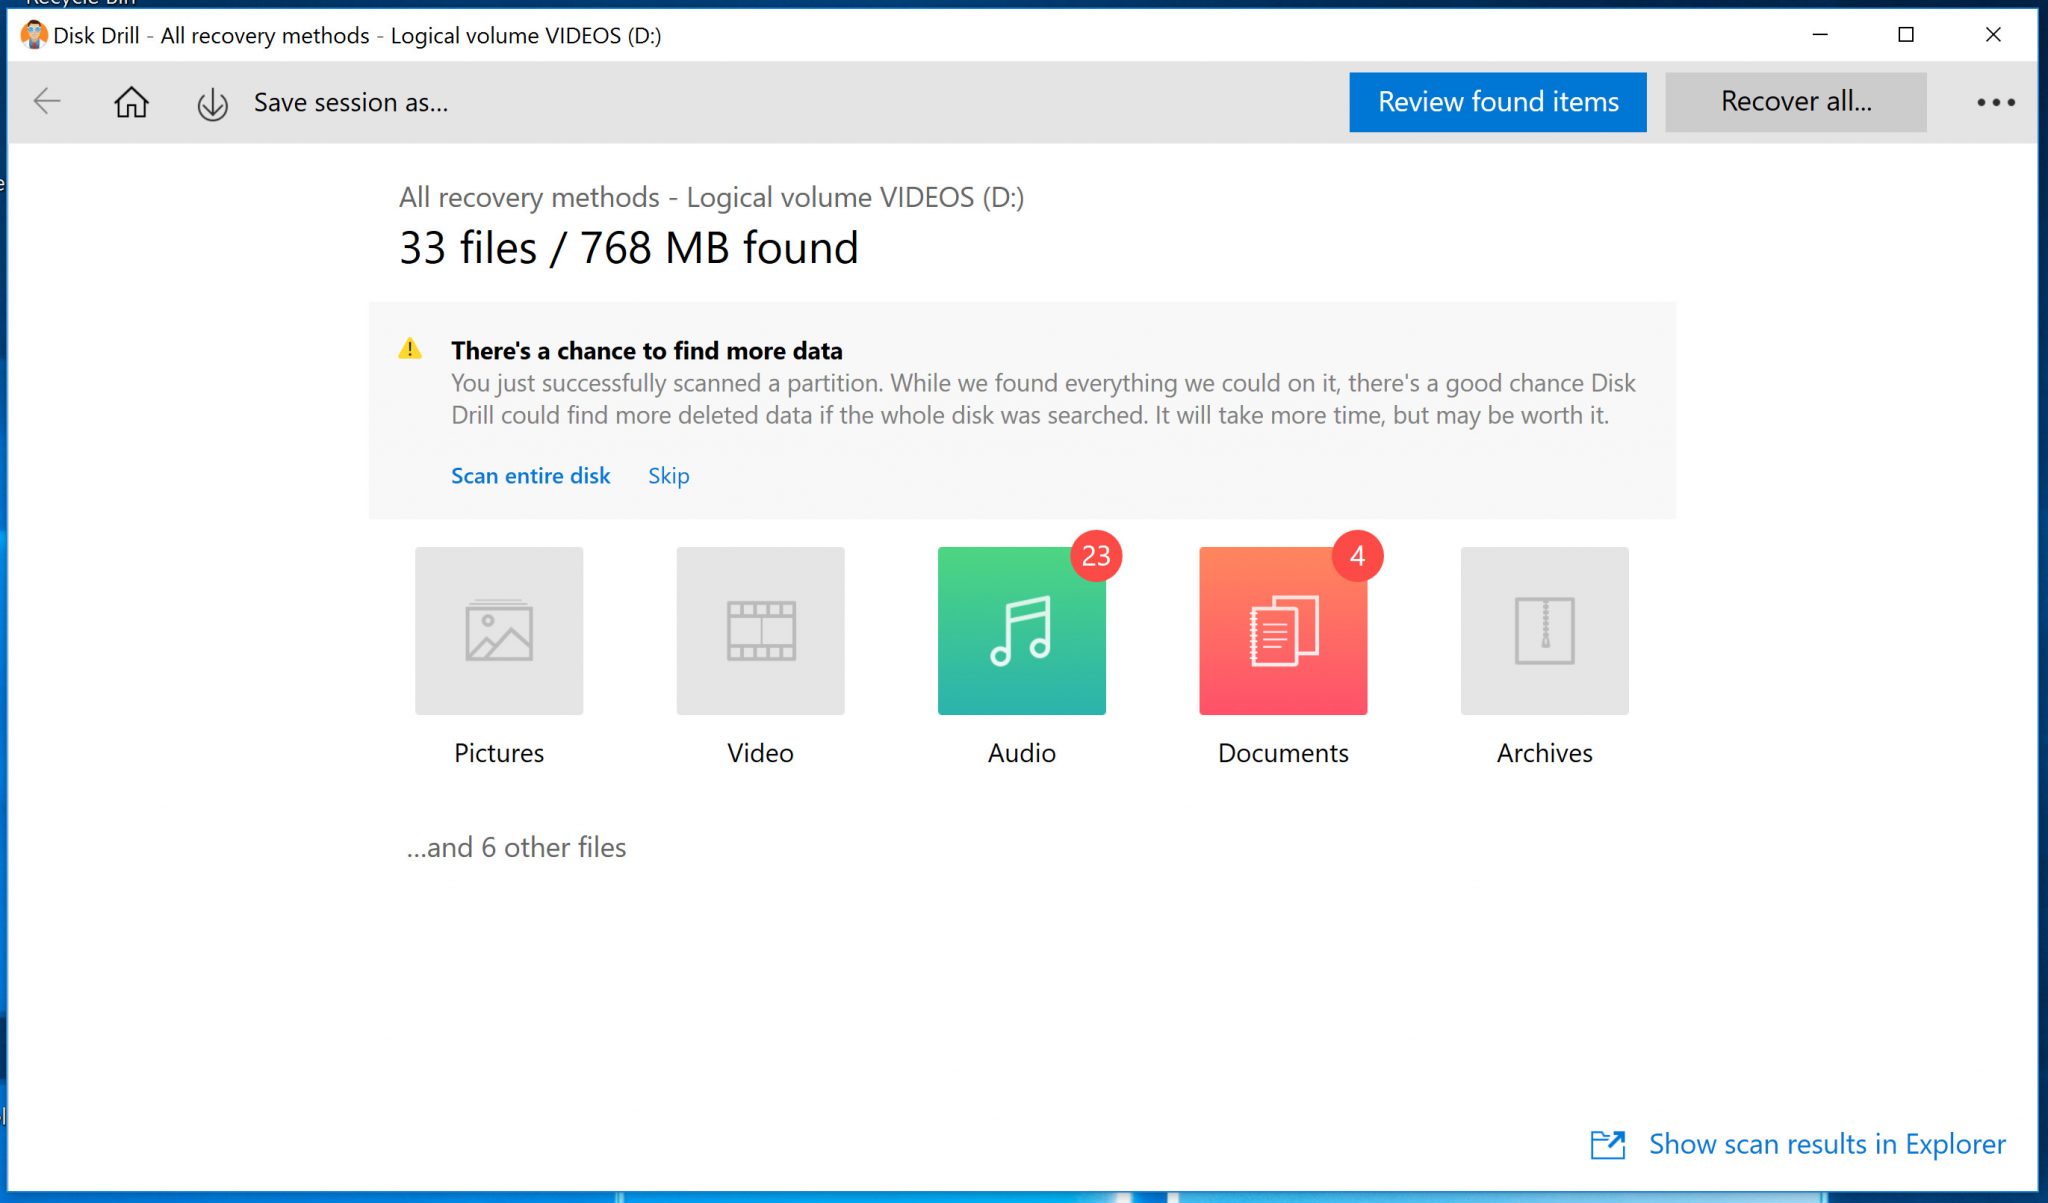The width and height of the screenshot is (2048, 1203).
Task: Open the Documents category tile
Action: (1283, 630)
